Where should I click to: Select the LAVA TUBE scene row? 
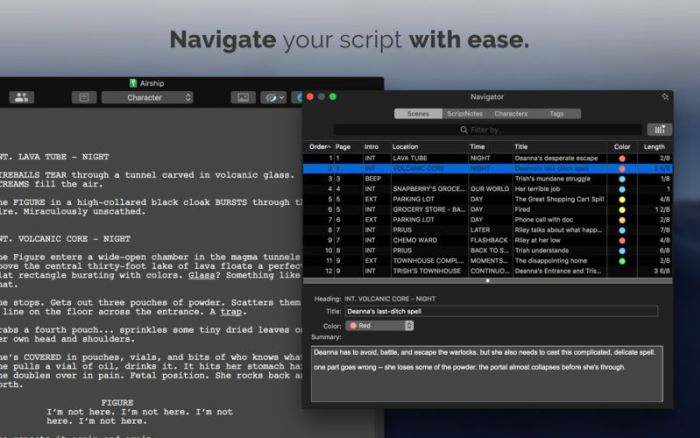point(488,159)
